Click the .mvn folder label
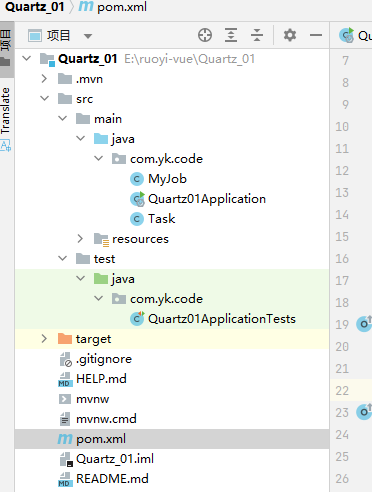This screenshot has height=492, width=372. pos(89,79)
